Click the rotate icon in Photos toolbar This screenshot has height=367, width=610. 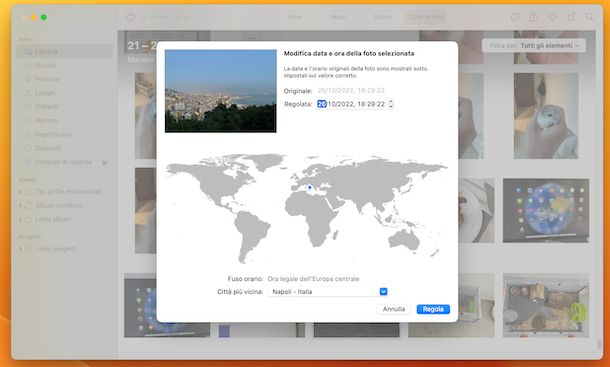tap(571, 17)
